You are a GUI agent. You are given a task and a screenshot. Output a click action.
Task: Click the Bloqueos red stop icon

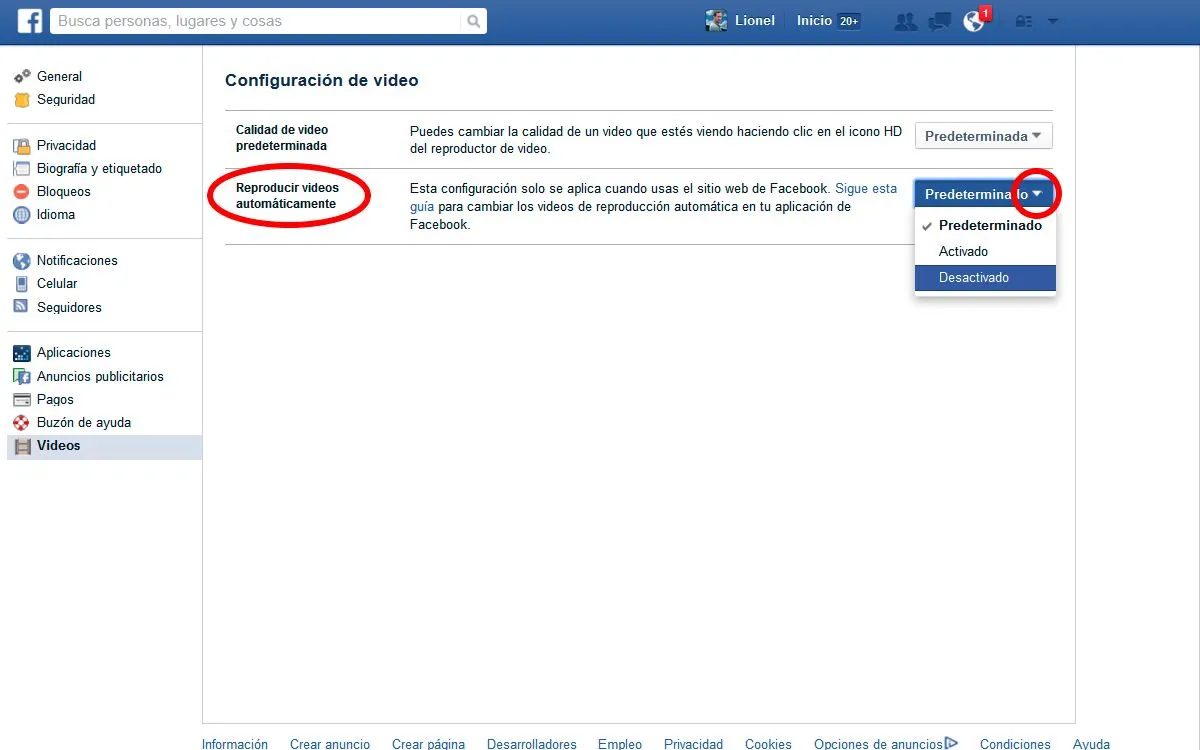pyautogui.click(x=22, y=191)
